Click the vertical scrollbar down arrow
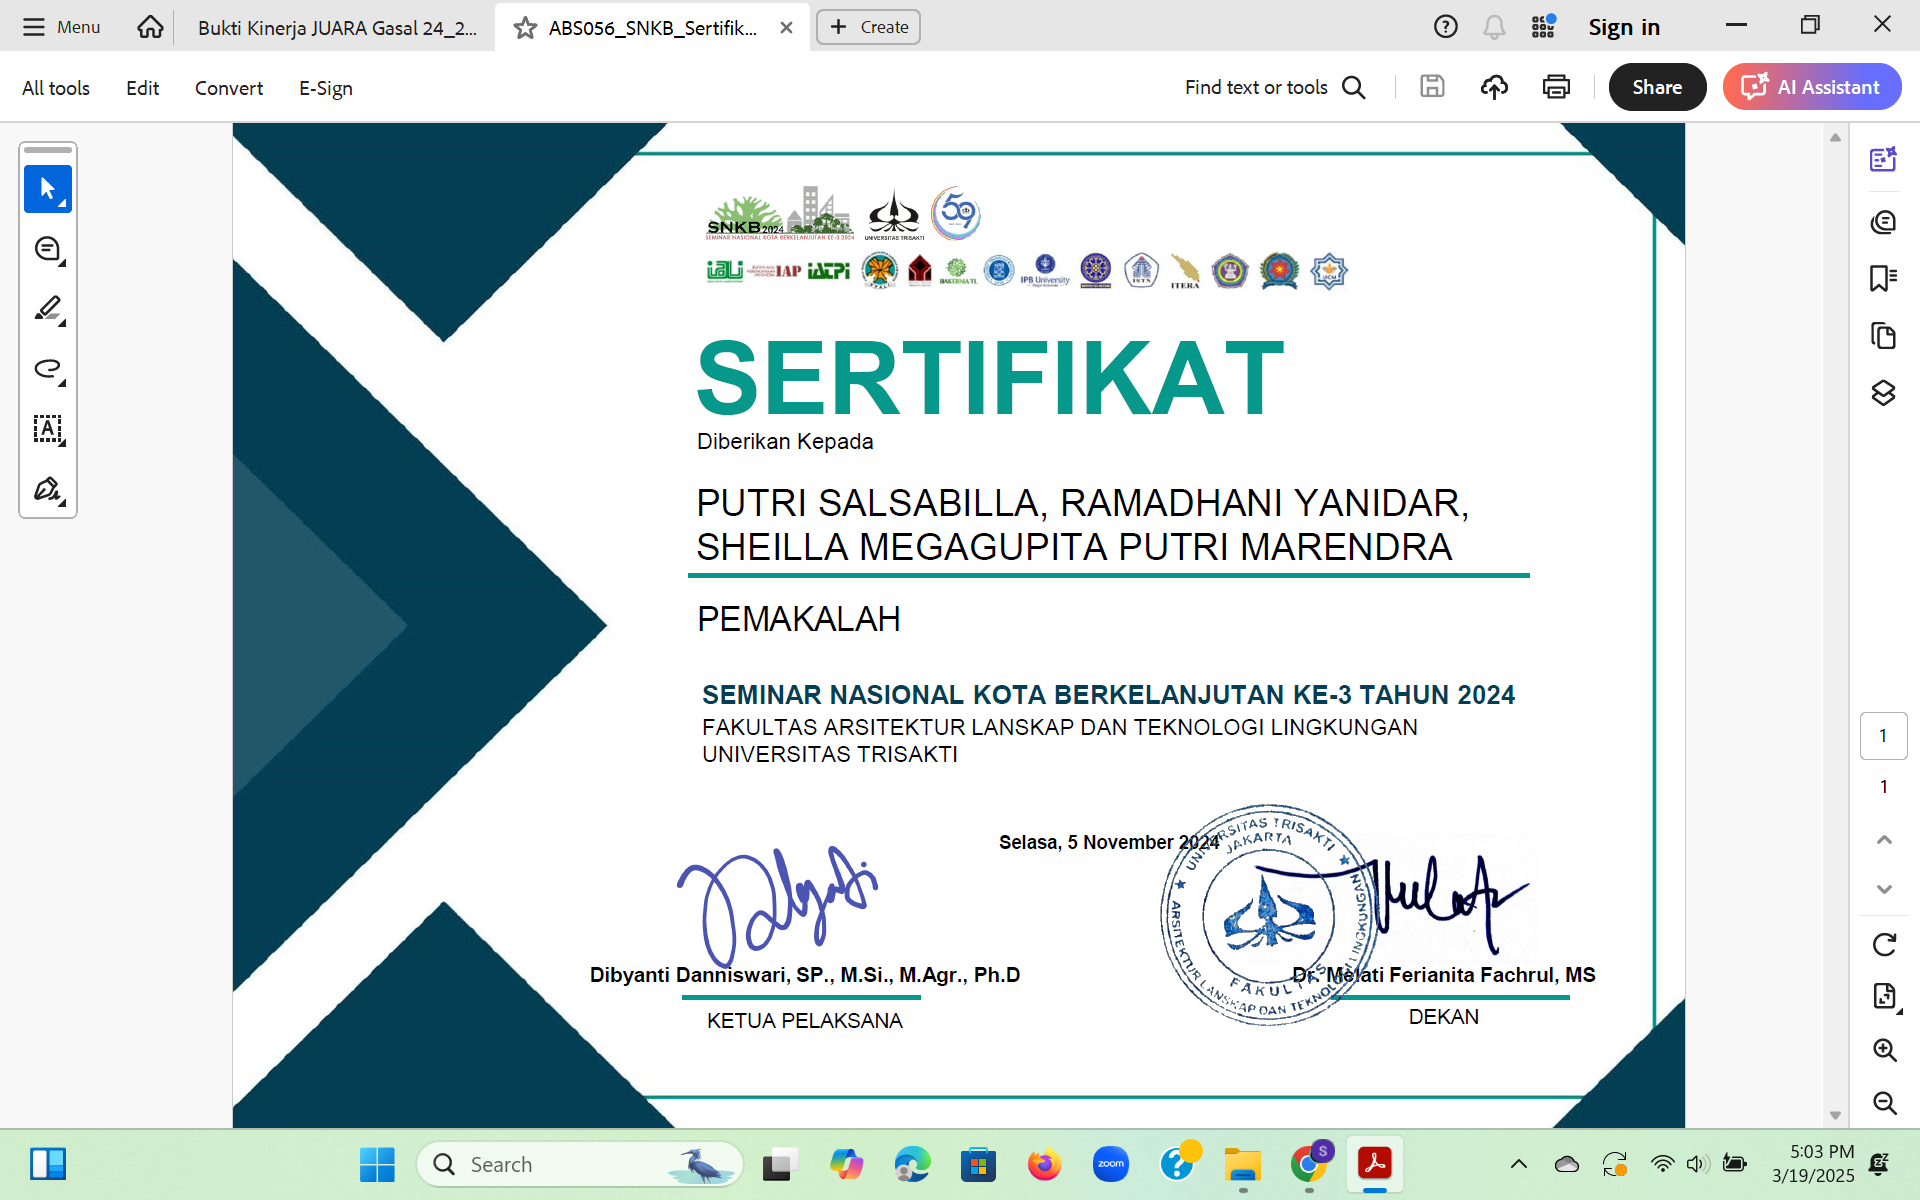Viewport: 1920px width, 1200px height. pyautogui.click(x=1835, y=1115)
